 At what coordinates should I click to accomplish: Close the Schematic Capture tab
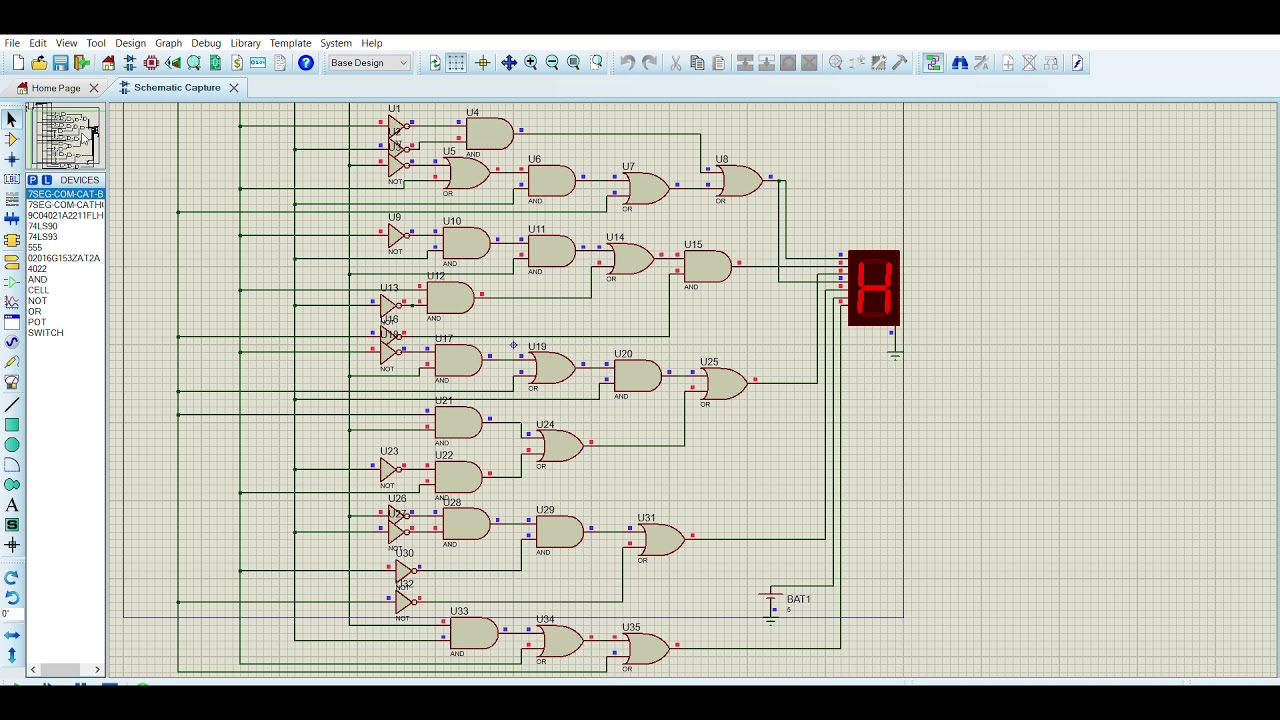tap(234, 88)
